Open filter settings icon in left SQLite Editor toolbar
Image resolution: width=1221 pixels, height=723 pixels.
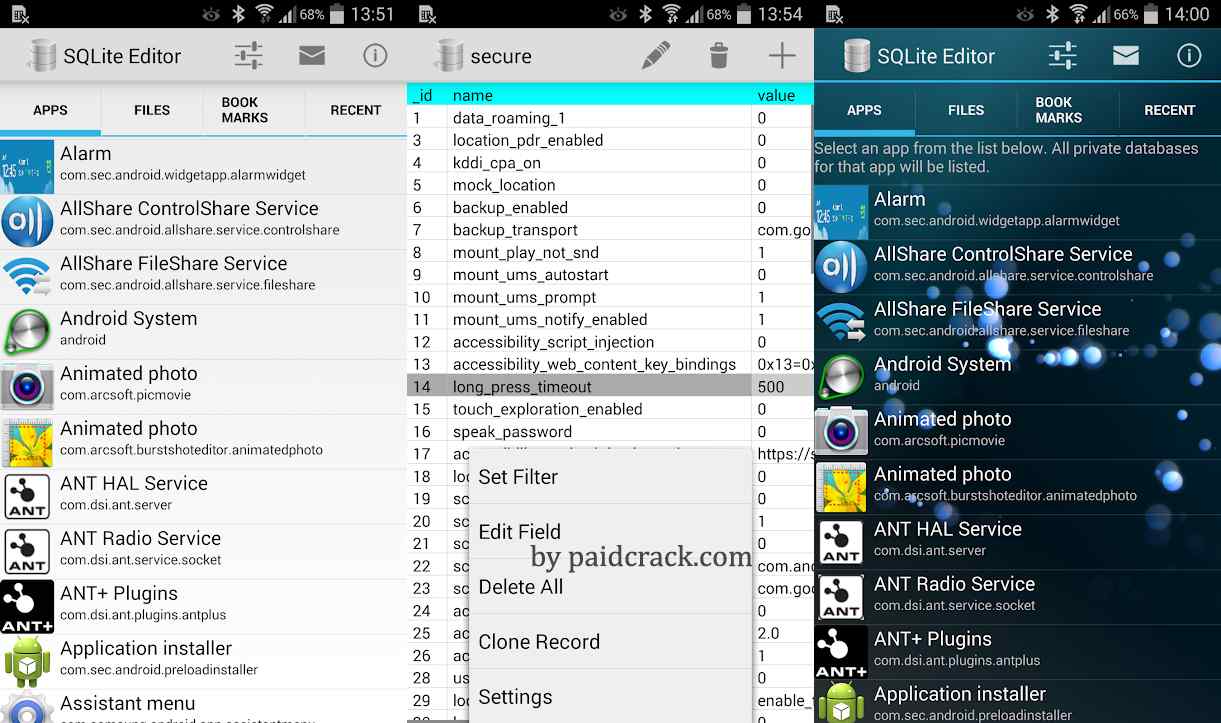(248, 56)
